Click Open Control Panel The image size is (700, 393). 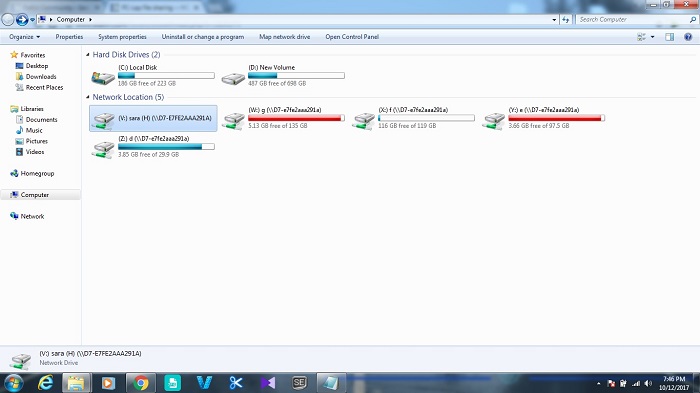352,37
